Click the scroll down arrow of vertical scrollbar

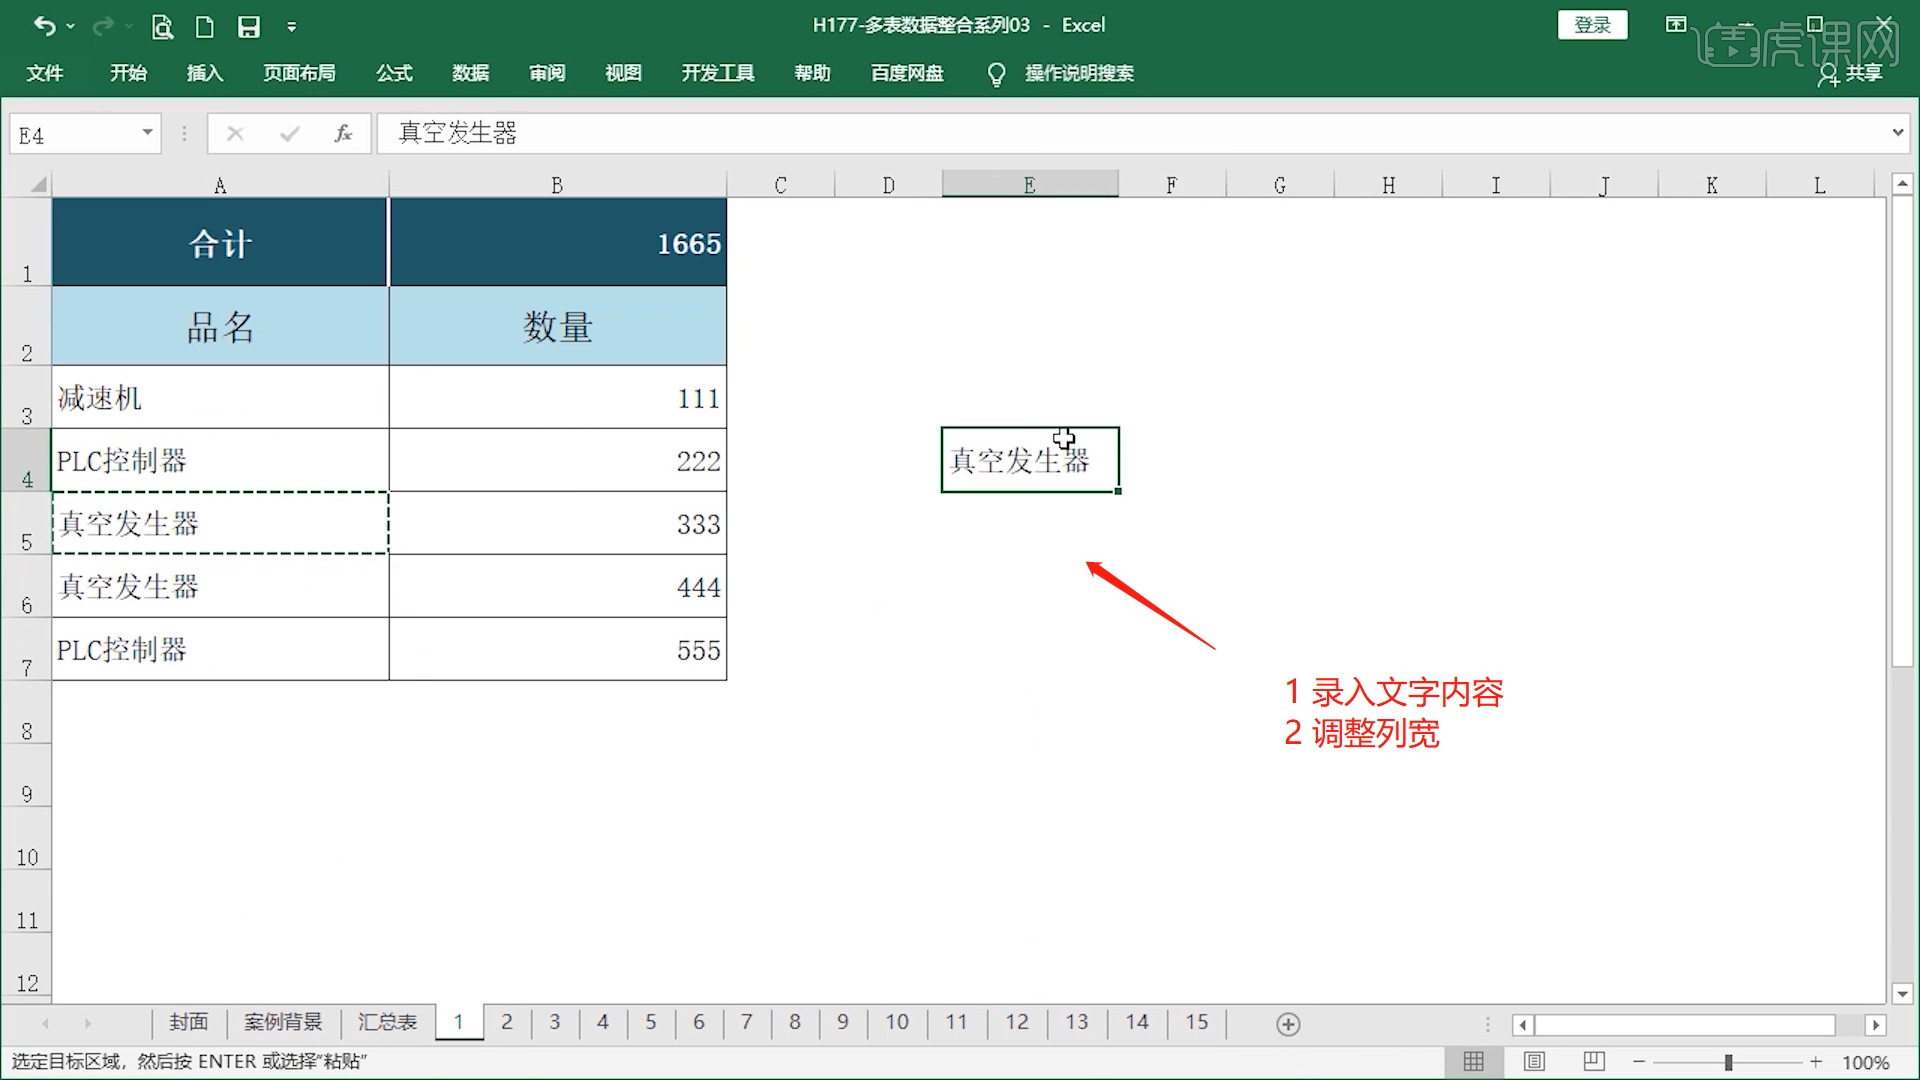(x=1902, y=994)
